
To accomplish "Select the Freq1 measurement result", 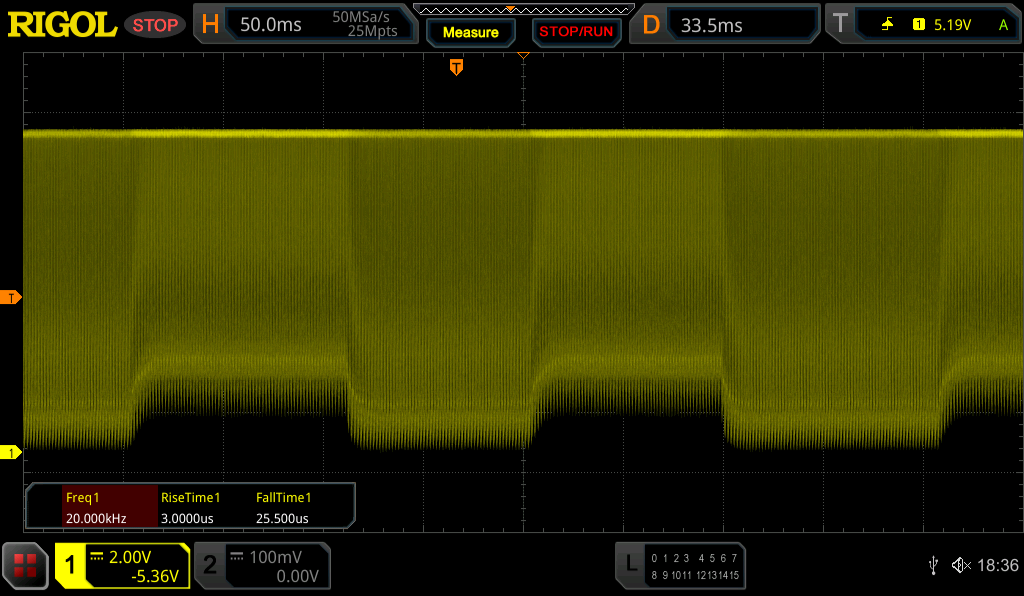I will 96,507.
